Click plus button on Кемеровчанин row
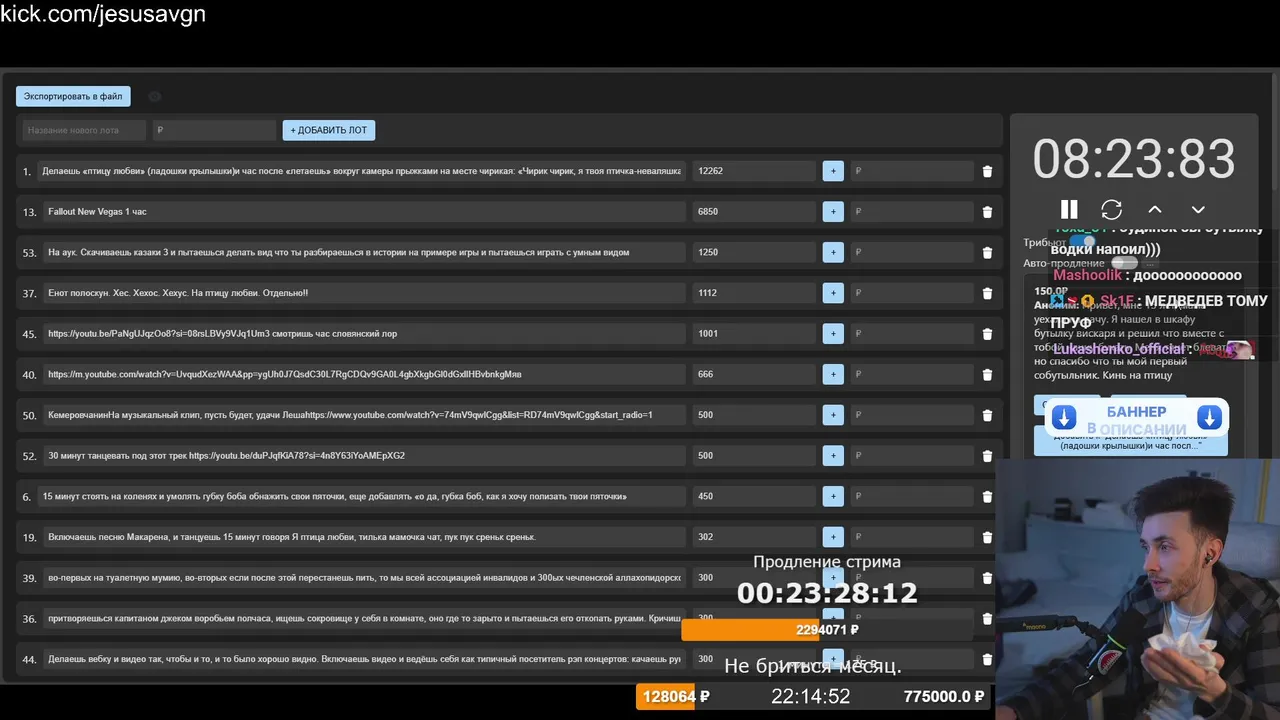The height and width of the screenshot is (720, 1280). [x=833, y=415]
